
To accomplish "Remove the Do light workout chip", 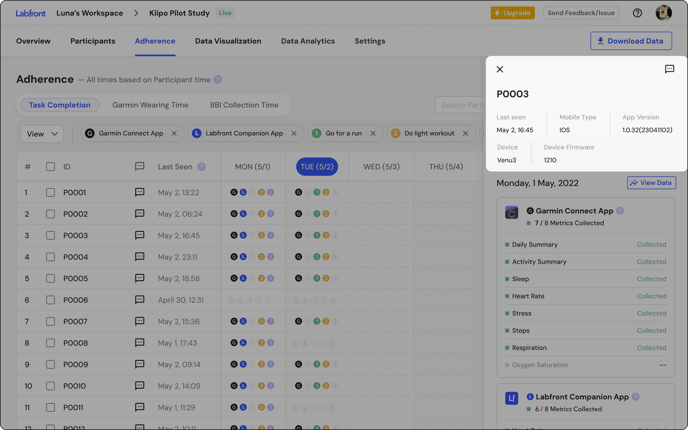I will pyautogui.click(x=466, y=133).
